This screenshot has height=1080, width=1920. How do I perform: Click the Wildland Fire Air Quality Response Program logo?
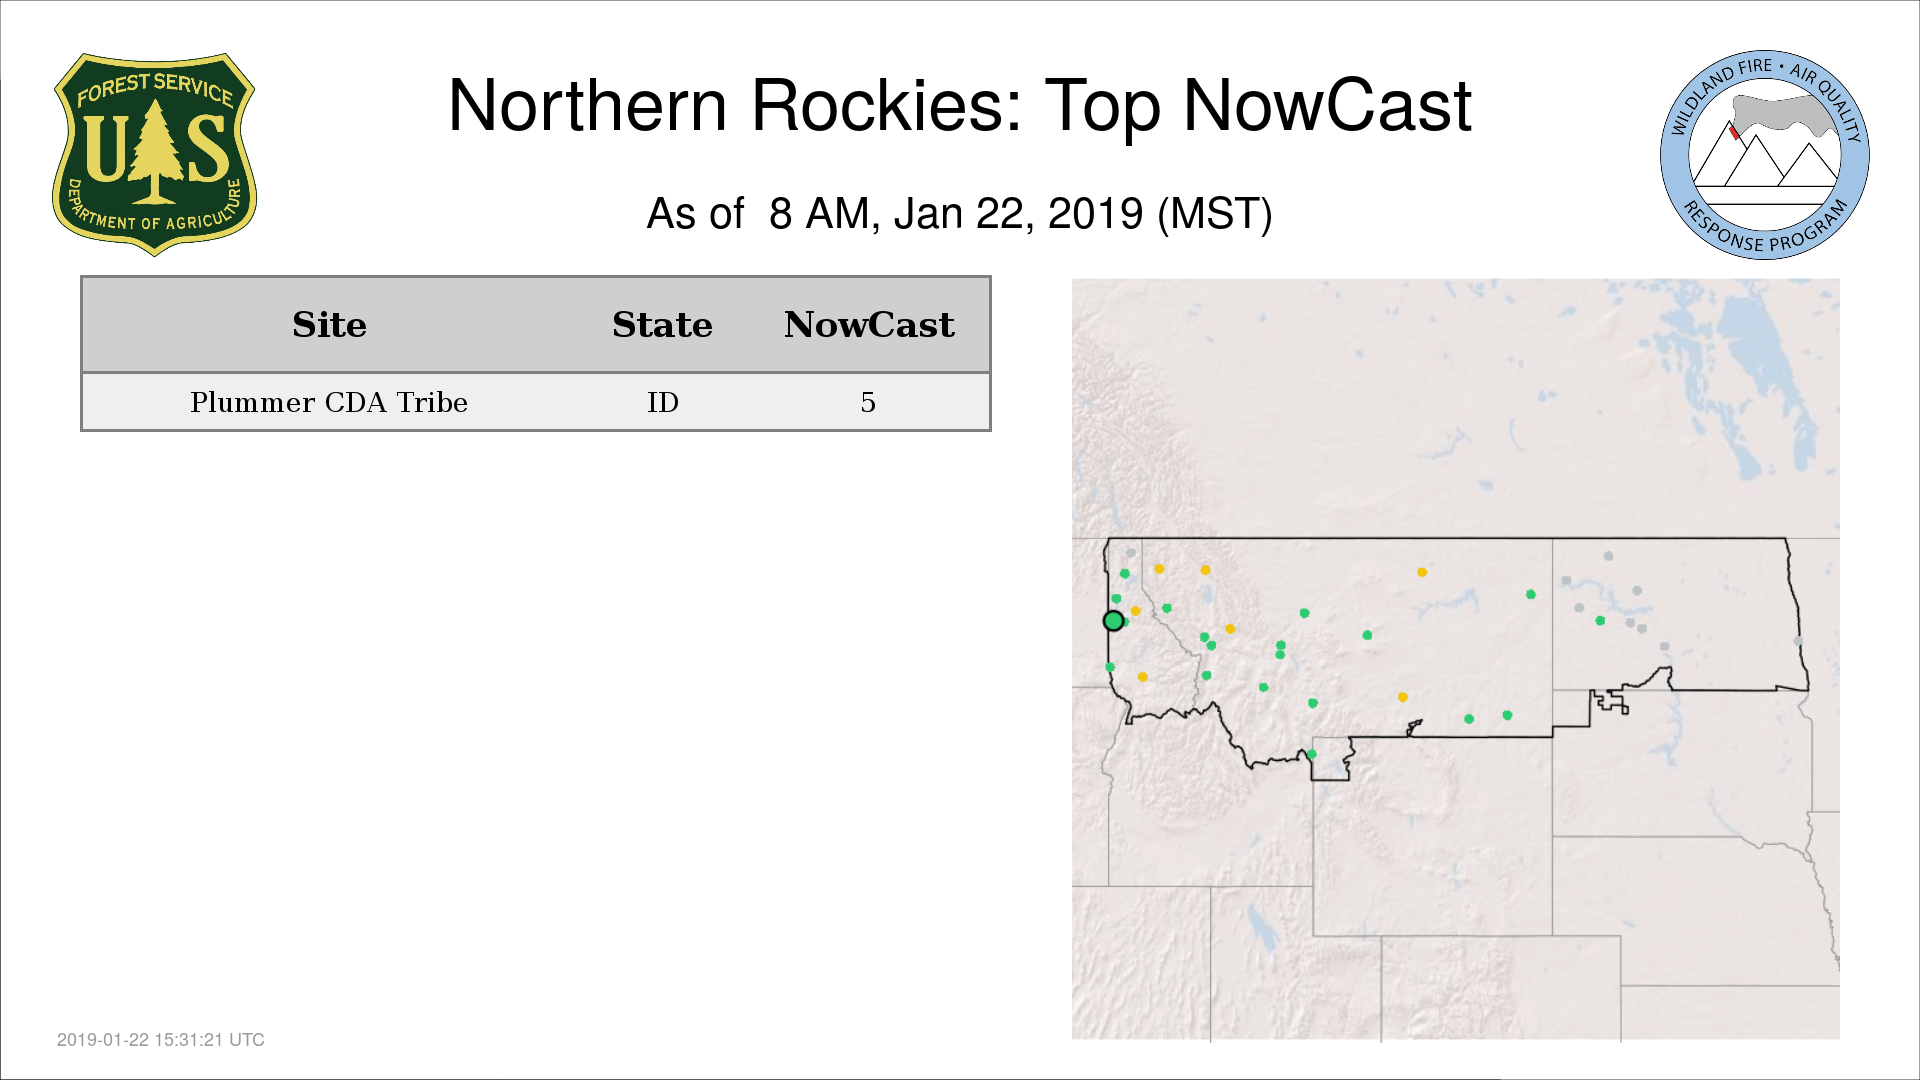(x=1764, y=155)
